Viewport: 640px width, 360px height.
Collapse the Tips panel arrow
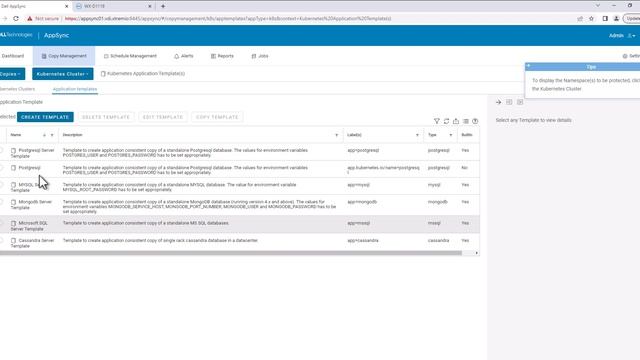point(529,66)
